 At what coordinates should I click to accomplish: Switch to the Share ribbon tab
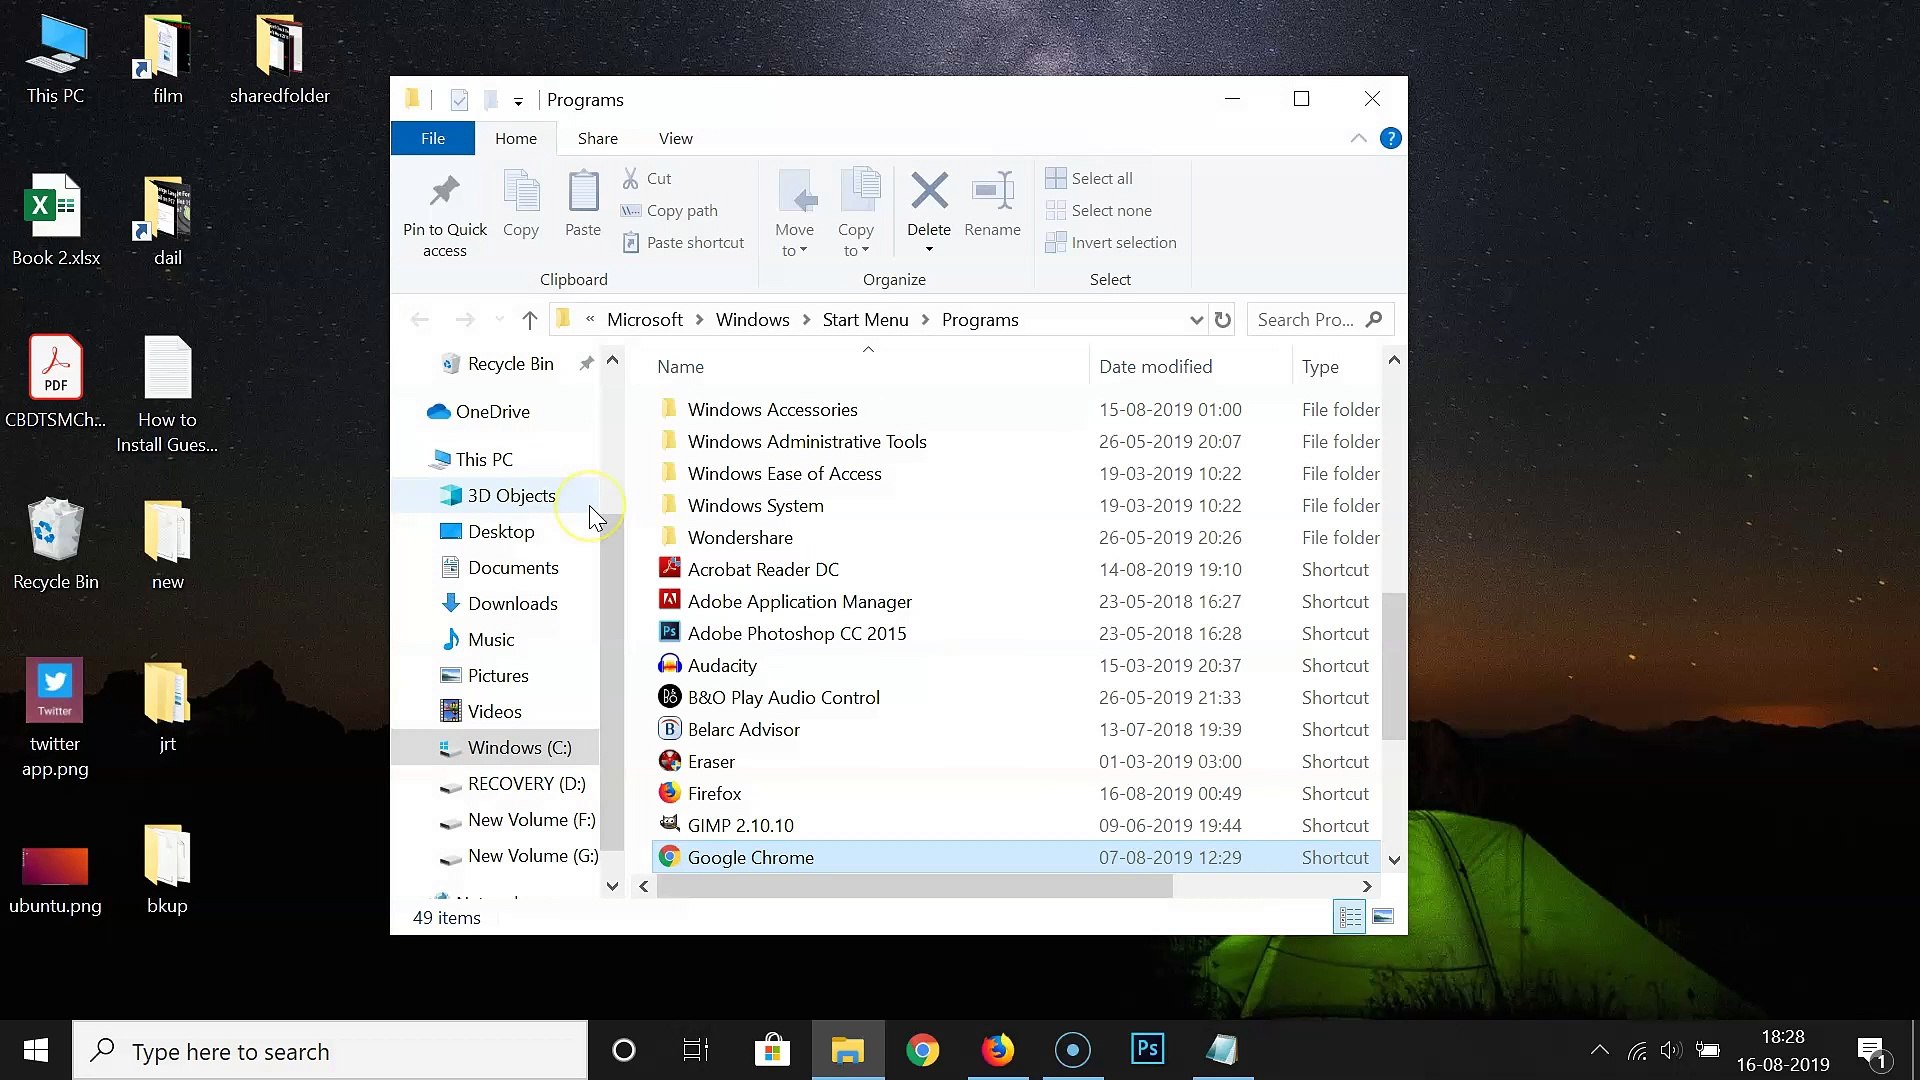[598, 138]
